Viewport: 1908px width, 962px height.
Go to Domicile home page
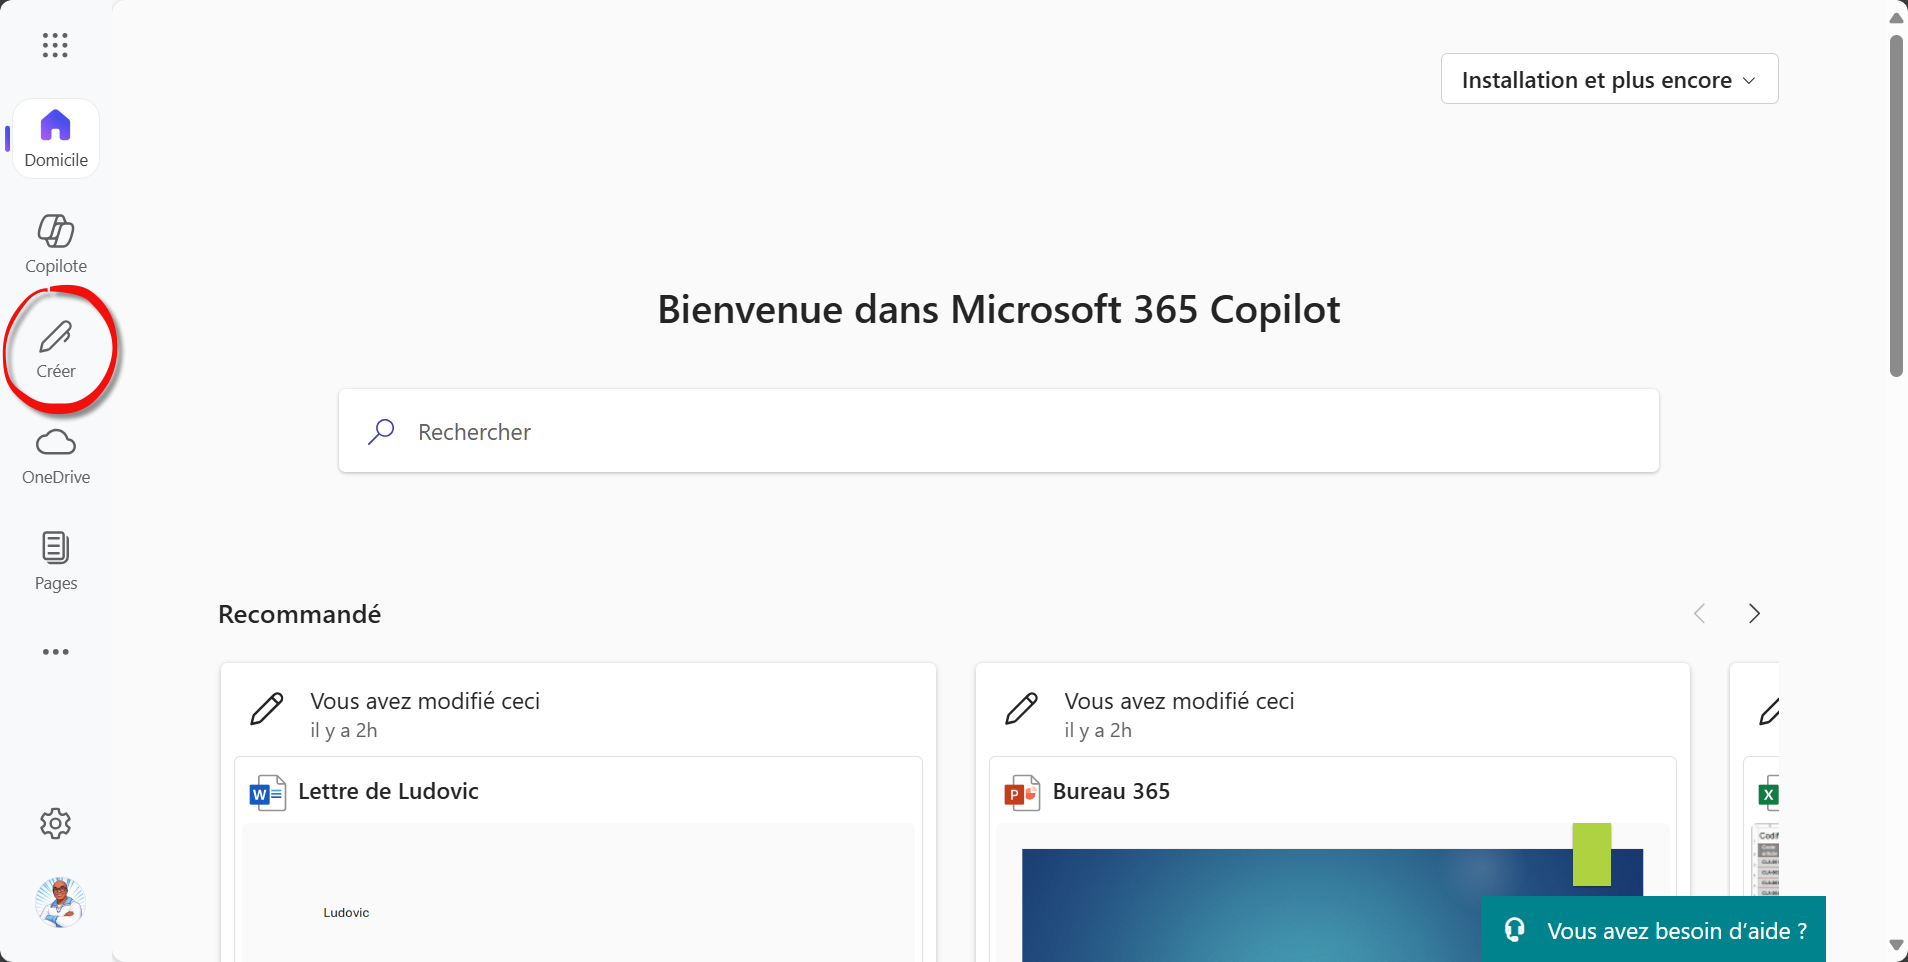click(56, 138)
